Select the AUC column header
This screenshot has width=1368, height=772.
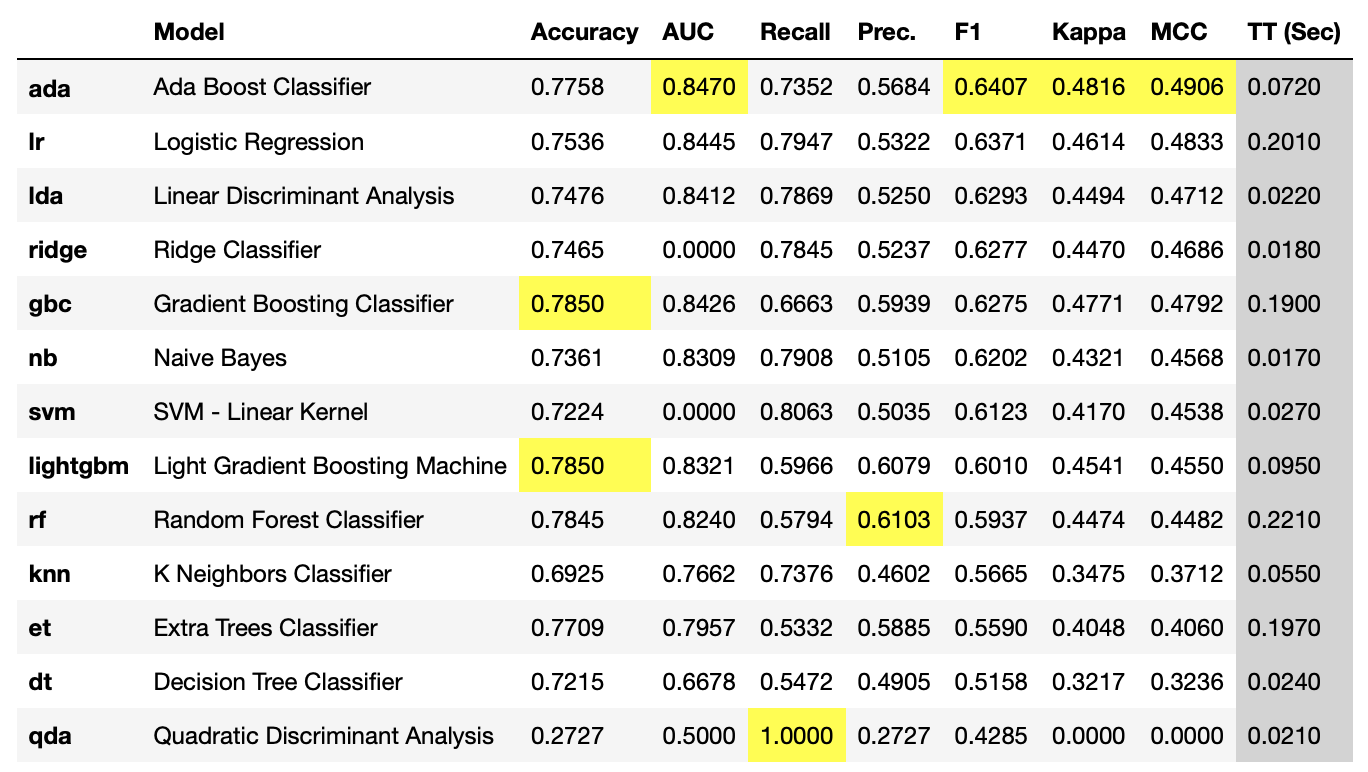[x=688, y=32]
